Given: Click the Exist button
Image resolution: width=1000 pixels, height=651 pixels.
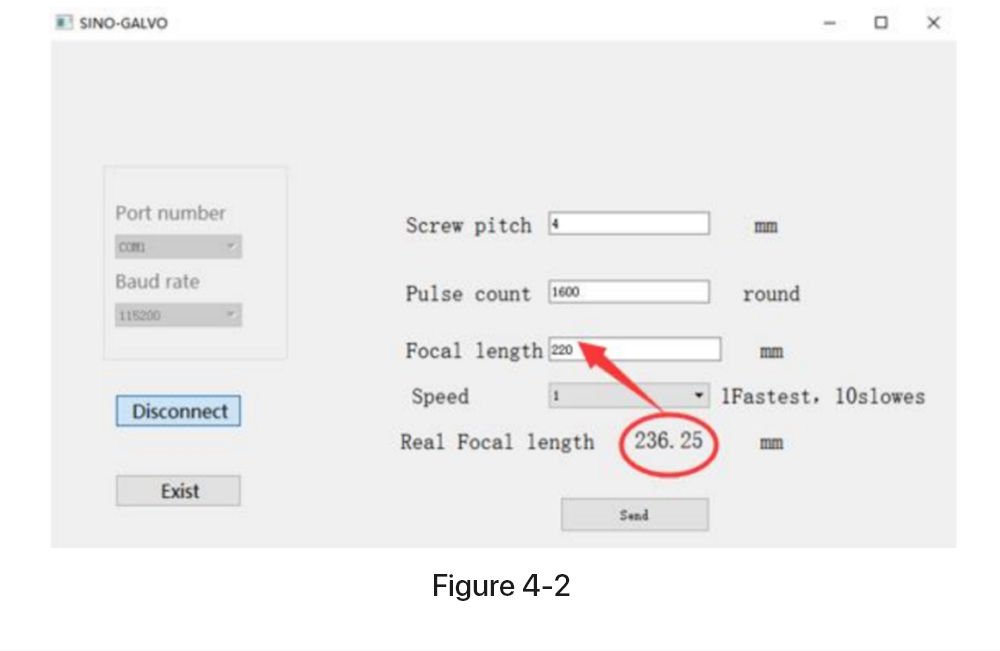Looking at the screenshot, I should (179, 491).
